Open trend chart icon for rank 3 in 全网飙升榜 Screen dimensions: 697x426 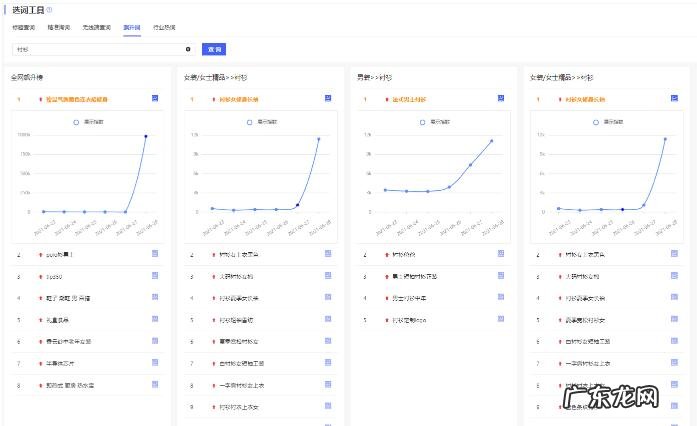[x=155, y=276]
